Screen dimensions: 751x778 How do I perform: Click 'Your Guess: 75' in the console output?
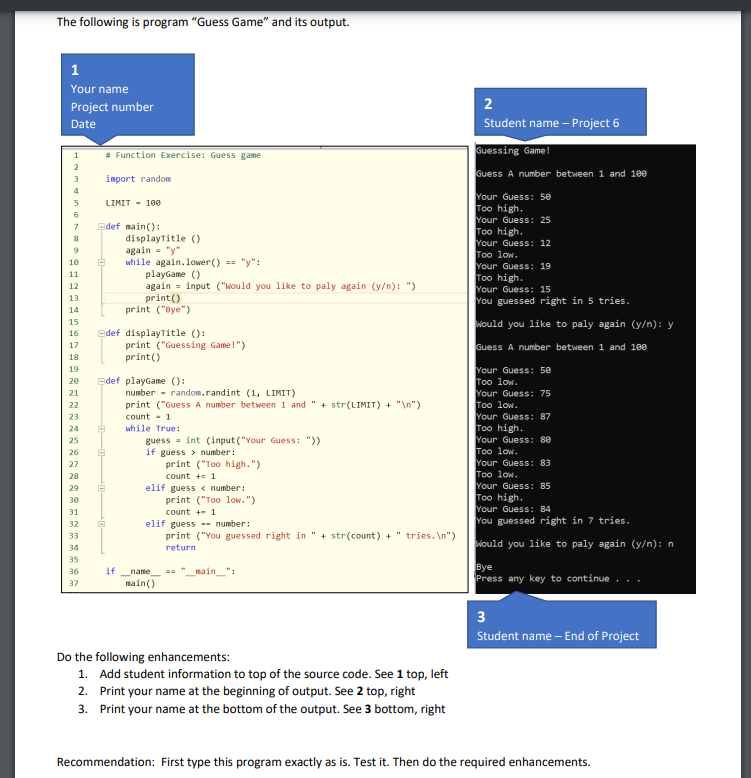(x=513, y=393)
